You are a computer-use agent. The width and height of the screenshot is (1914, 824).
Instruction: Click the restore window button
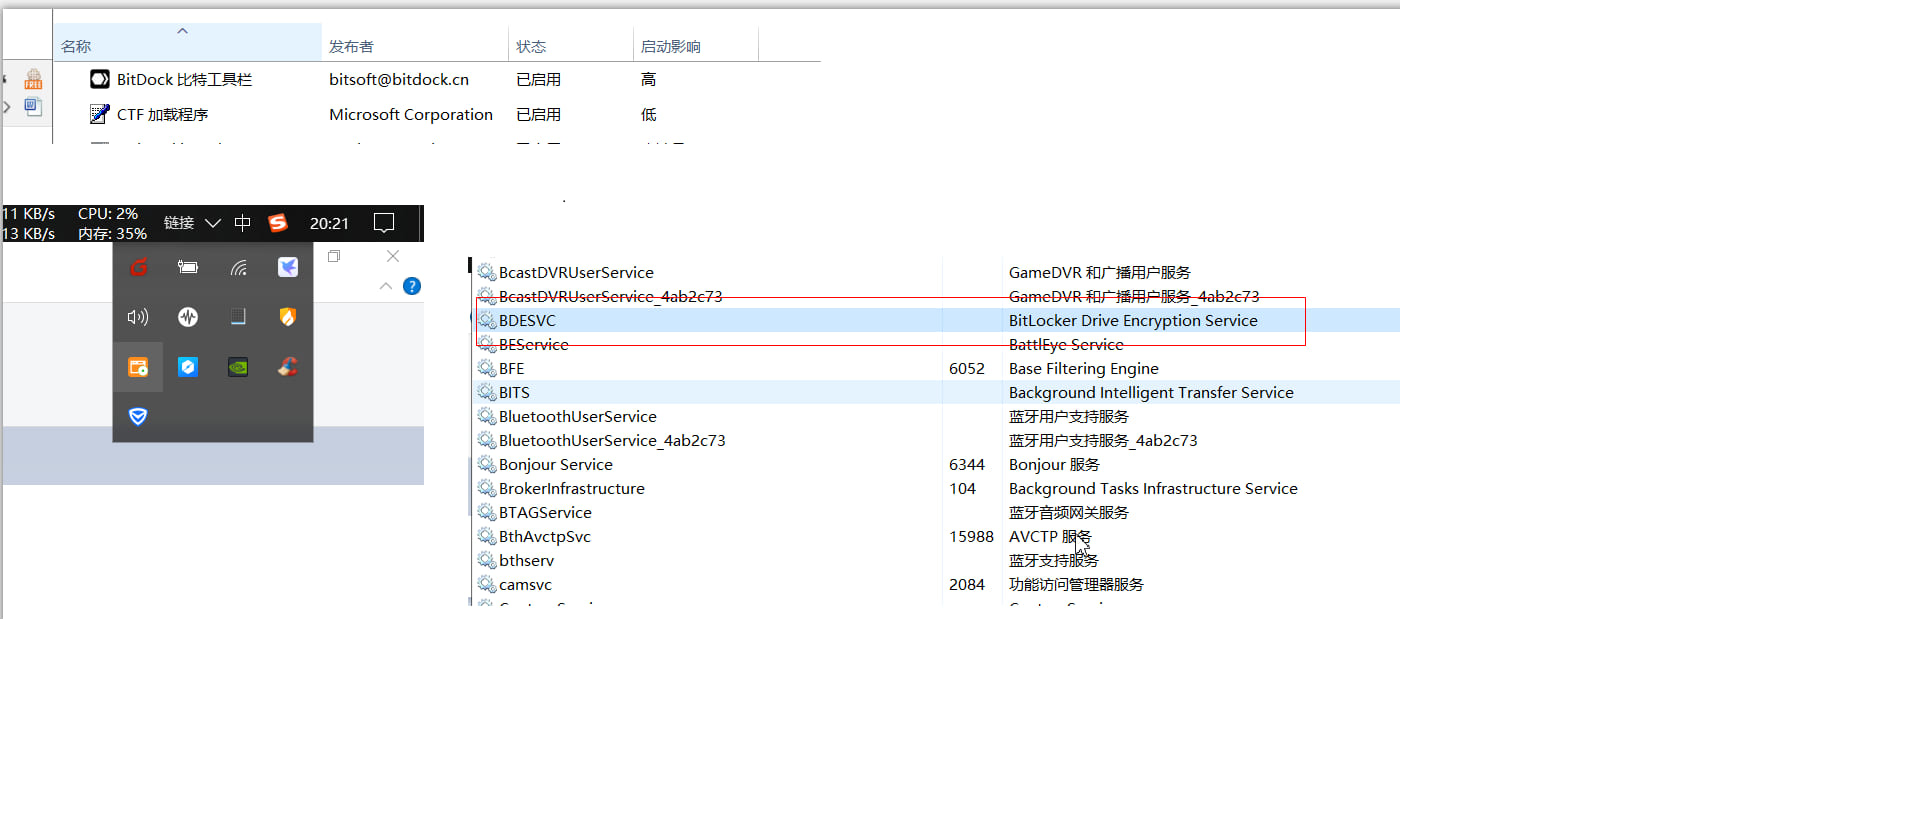click(x=334, y=256)
